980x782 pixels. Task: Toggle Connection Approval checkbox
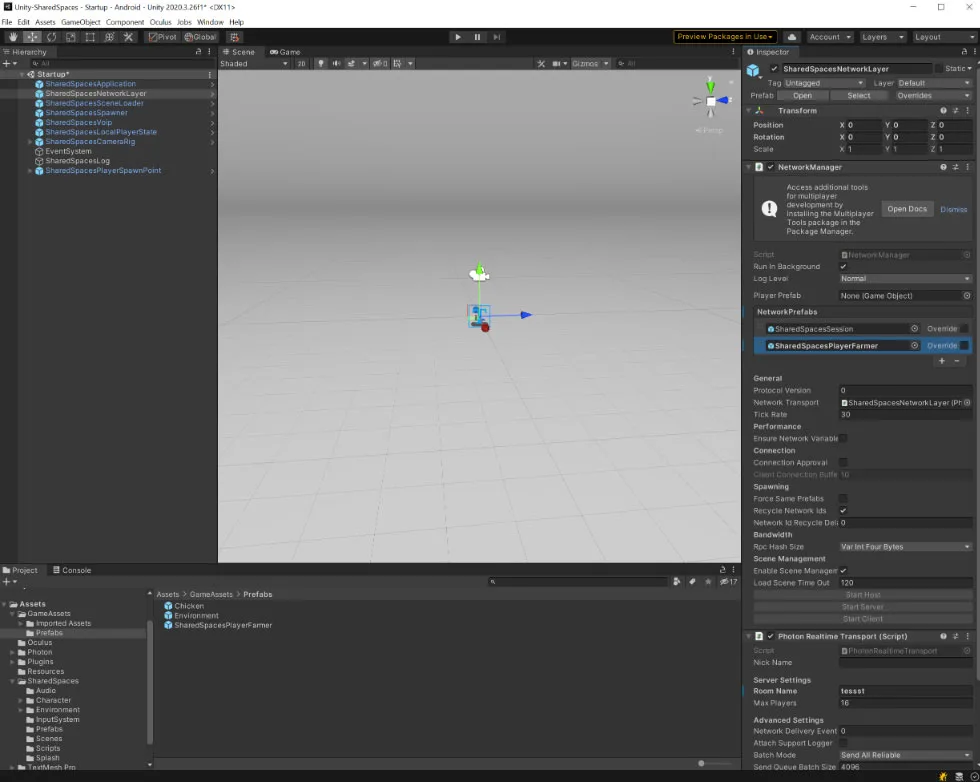point(843,463)
